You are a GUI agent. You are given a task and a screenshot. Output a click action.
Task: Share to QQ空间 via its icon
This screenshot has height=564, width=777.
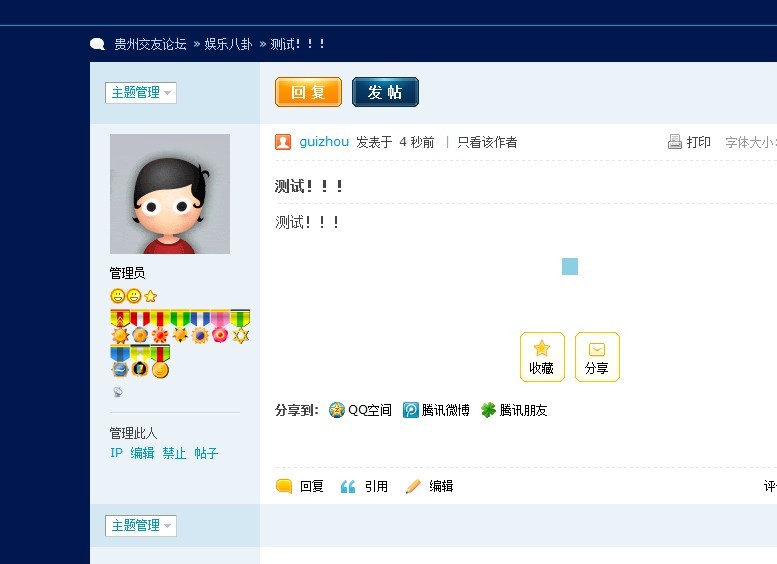336,410
